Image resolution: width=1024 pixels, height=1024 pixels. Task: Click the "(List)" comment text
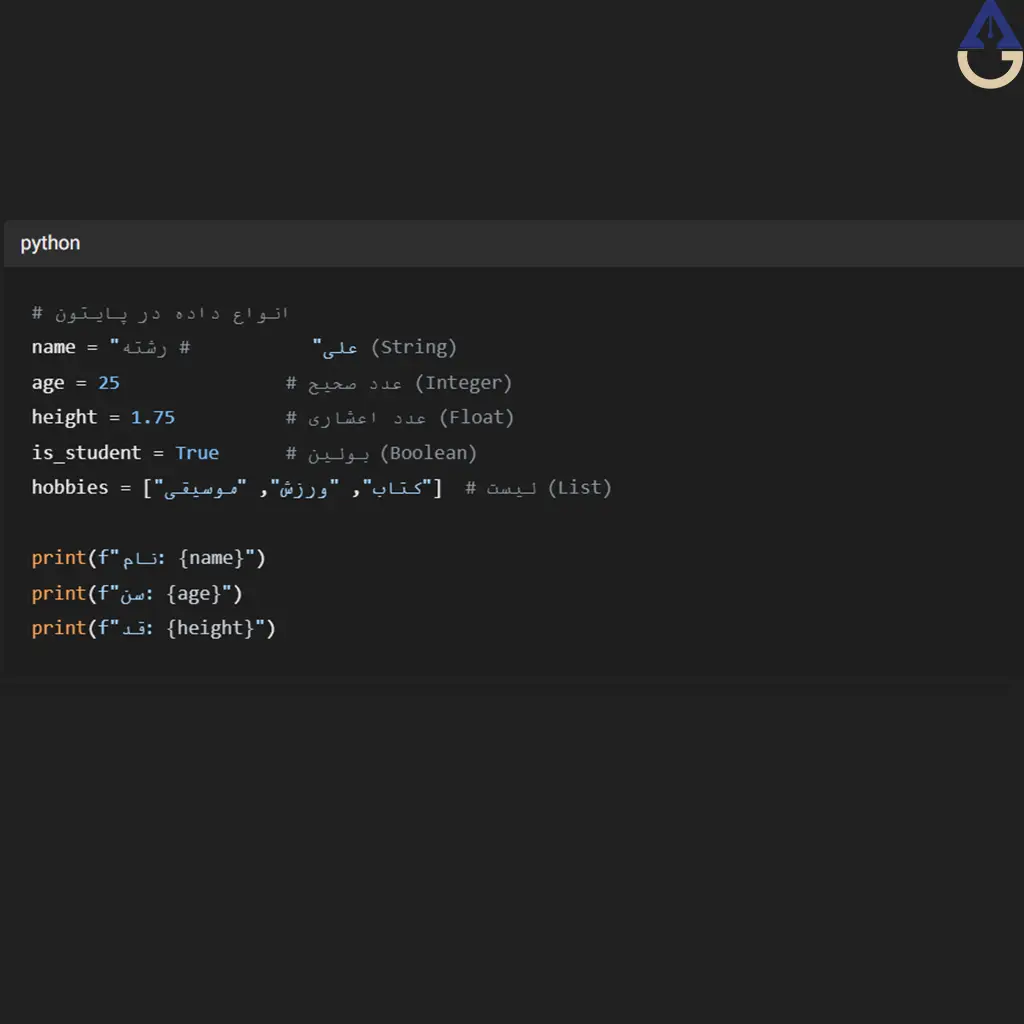click(x=580, y=488)
